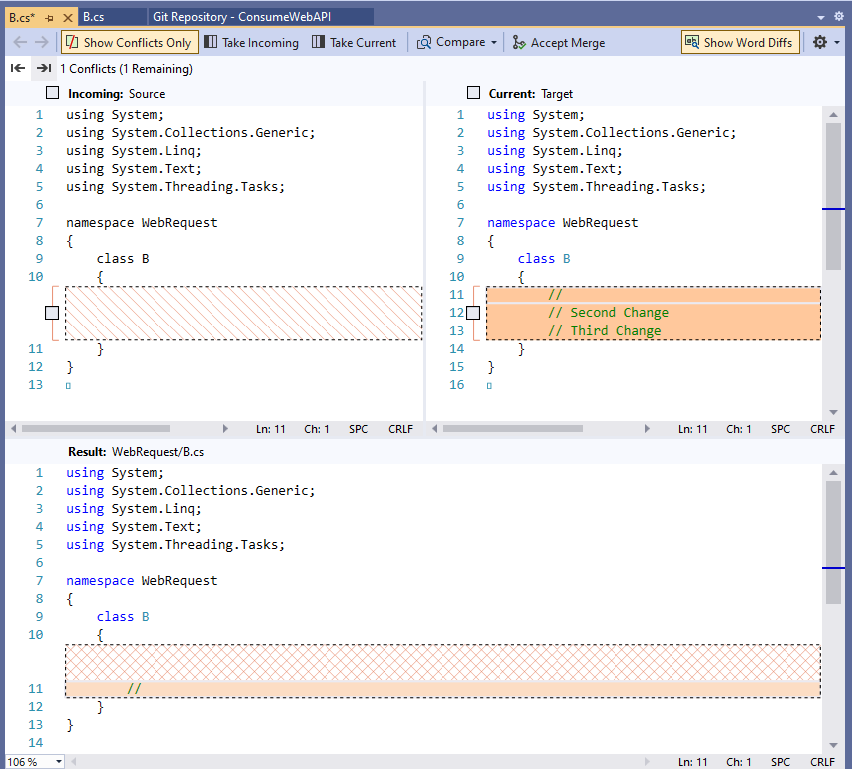
Task: Click the Accept Merge icon
Action: [x=518, y=42]
